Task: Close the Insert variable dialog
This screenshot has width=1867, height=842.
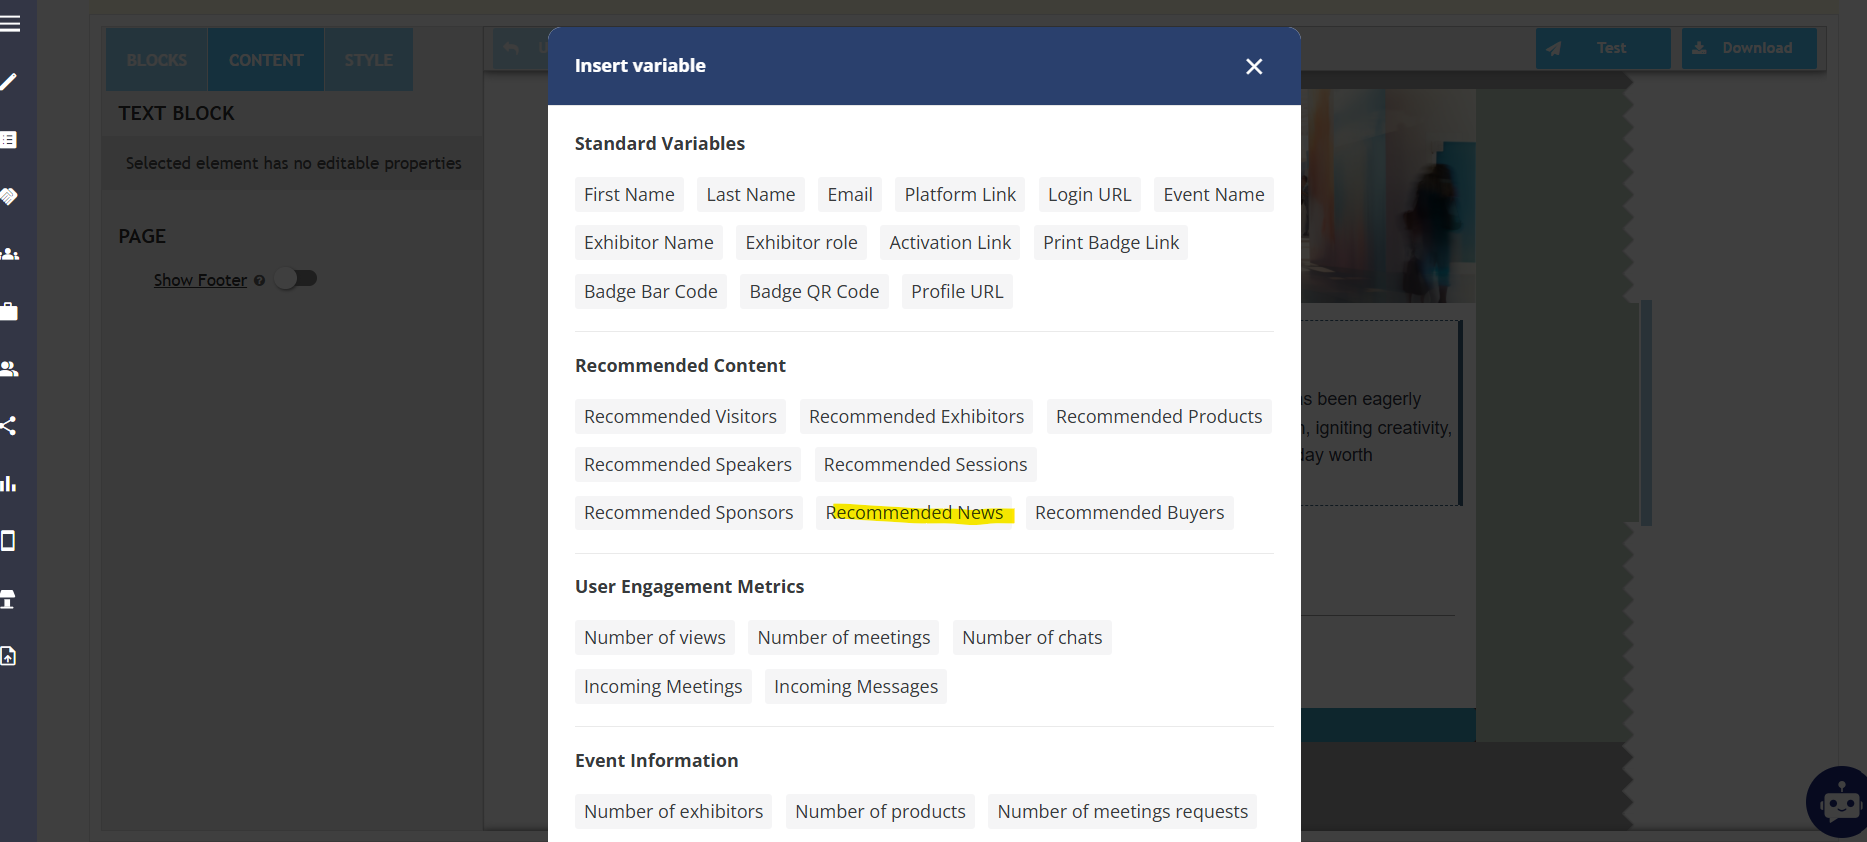Action: click(x=1254, y=67)
